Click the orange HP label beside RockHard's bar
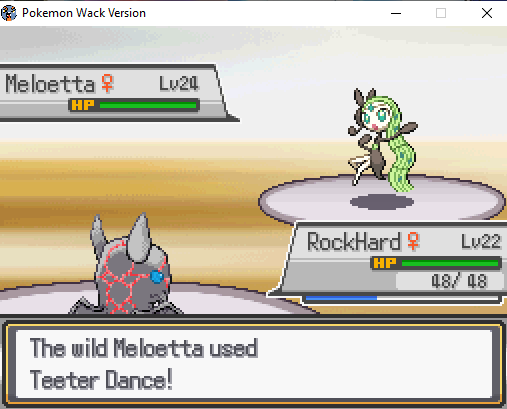 click(385, 263)
